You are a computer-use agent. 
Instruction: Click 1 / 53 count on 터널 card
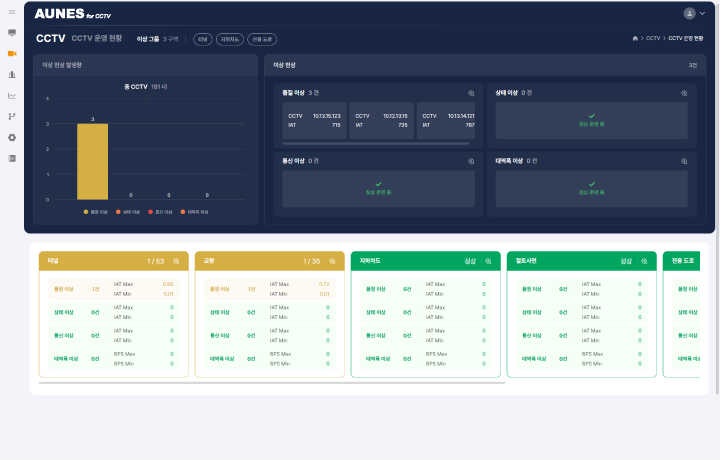point(155,261)
